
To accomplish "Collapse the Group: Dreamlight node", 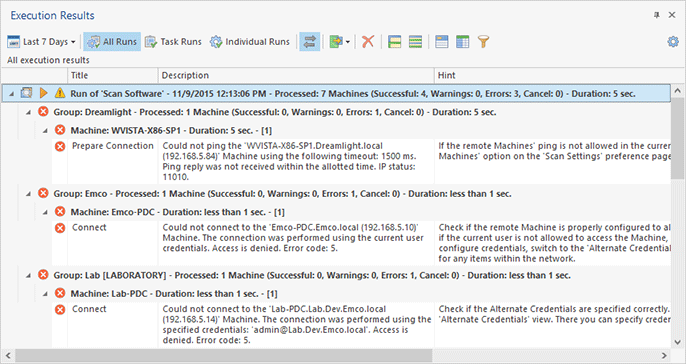I will pyautogui.click(x=28, y=112).
